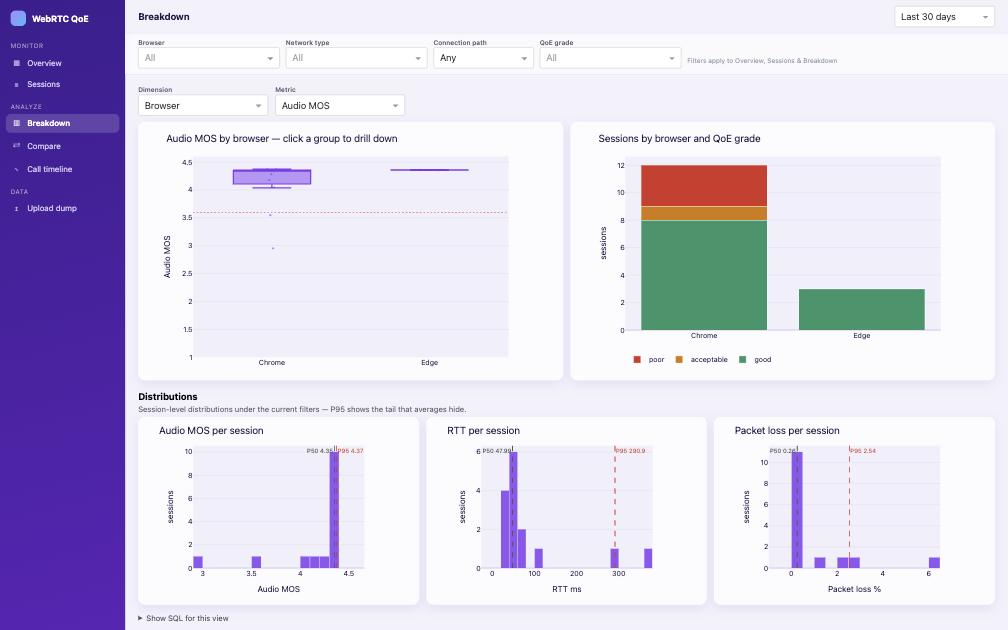Click the Edge label under the stacked bars
1008x630 pixels.
pyautogui.click(x=861, y=336)
